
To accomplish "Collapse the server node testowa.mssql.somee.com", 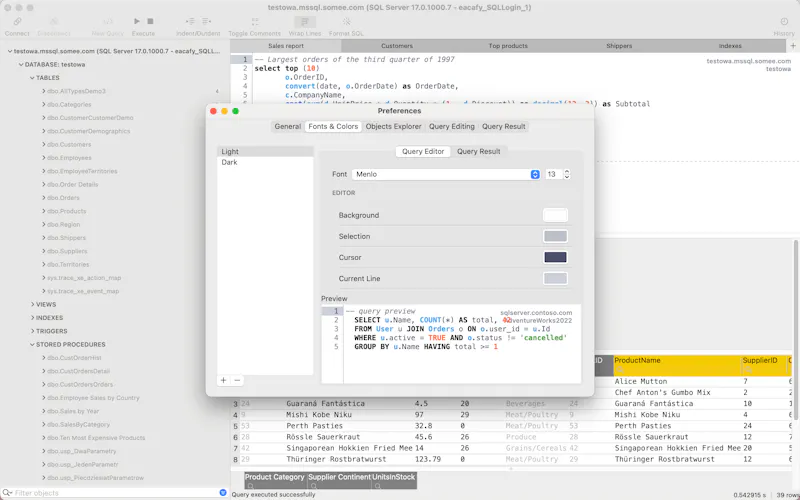I will pos(10,52).
